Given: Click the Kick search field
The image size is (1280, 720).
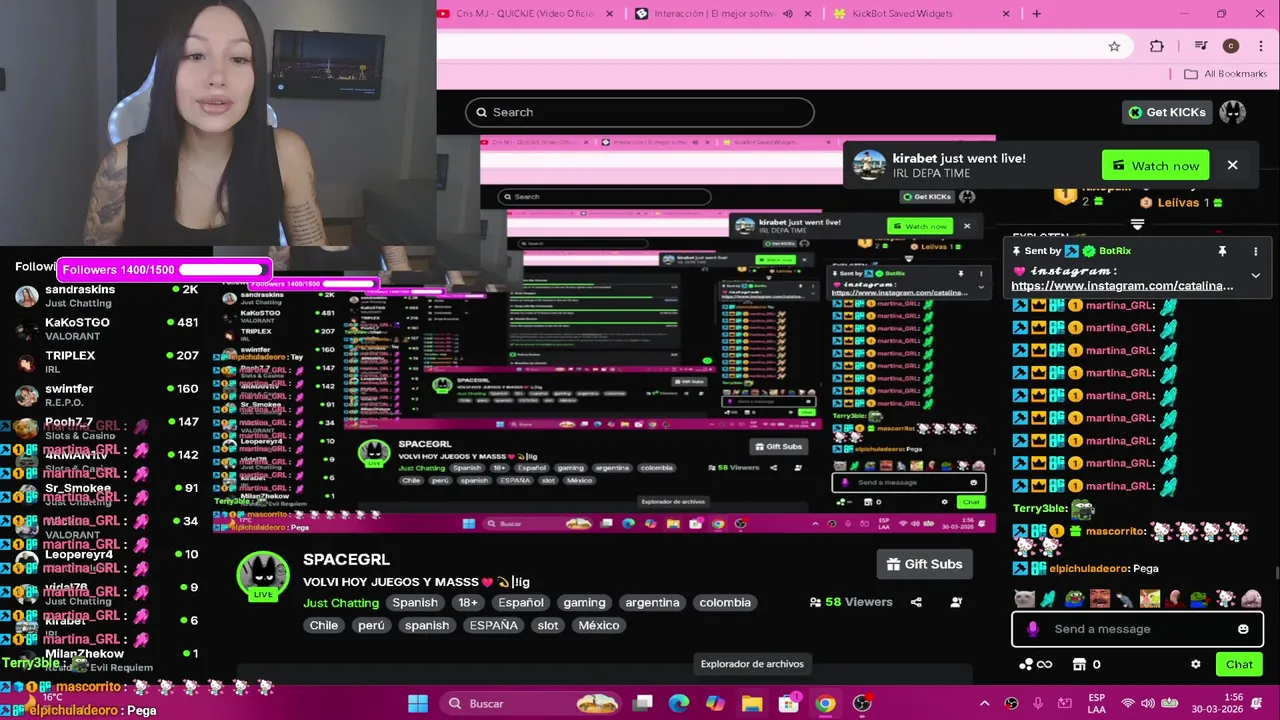Looking at the screenshot, I should point(640,112).
